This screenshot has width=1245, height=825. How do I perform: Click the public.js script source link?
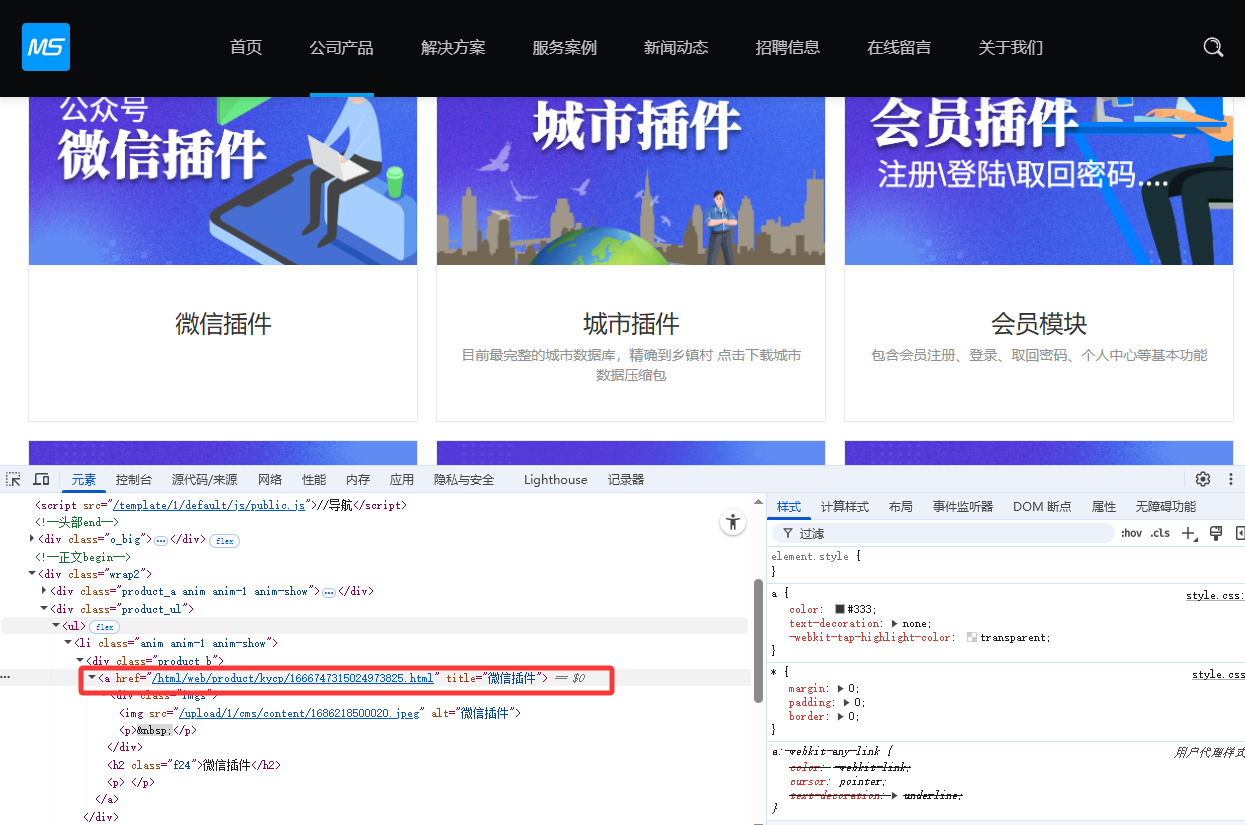[x=208, y=506]
